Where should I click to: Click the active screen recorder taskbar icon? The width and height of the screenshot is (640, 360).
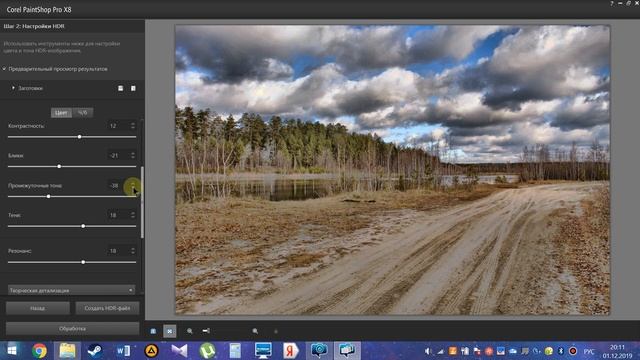point(347,351)
